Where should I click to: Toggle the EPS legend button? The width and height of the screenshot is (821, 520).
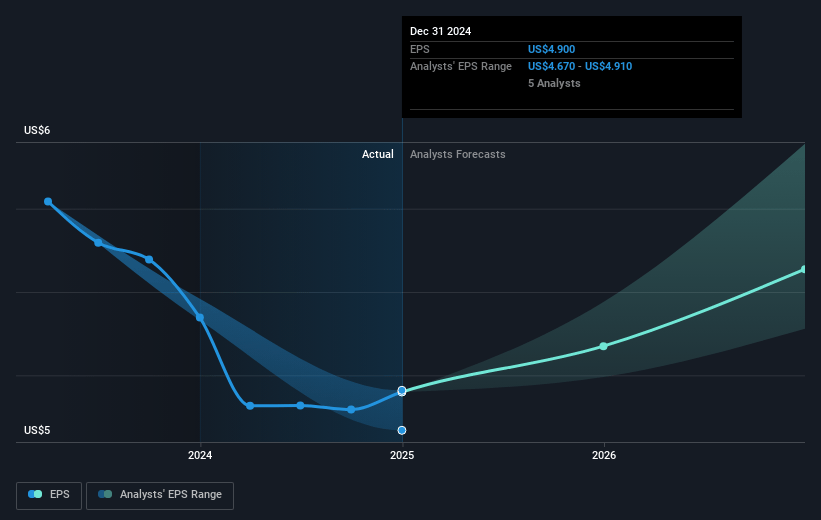click(x=49, y=495)
